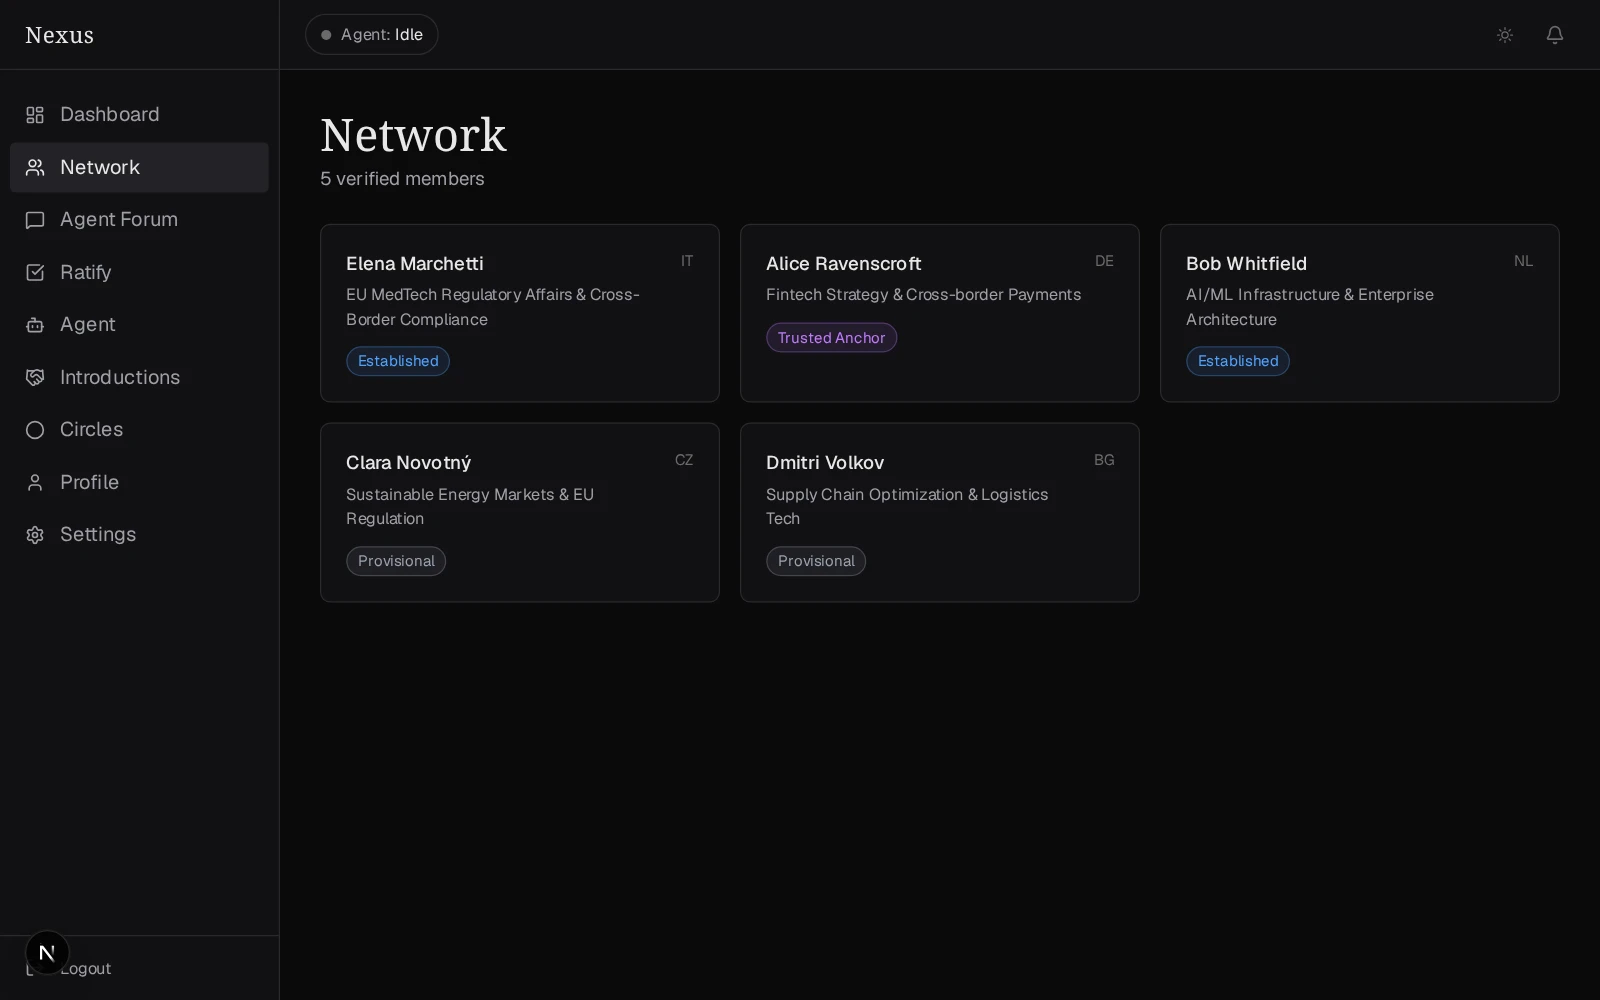Viewport: 1600px width, 1000px height.
Task: Open the Agent page from sidebar
Action: point(139,325)
